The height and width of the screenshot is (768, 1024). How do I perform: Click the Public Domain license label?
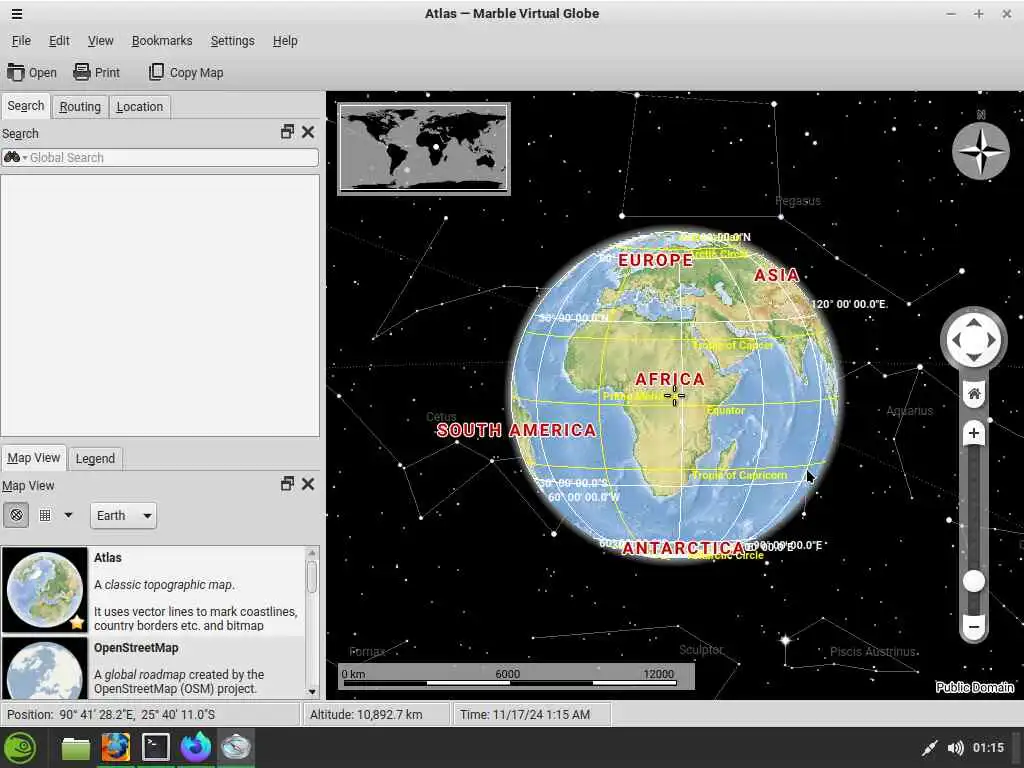point(974,687)
